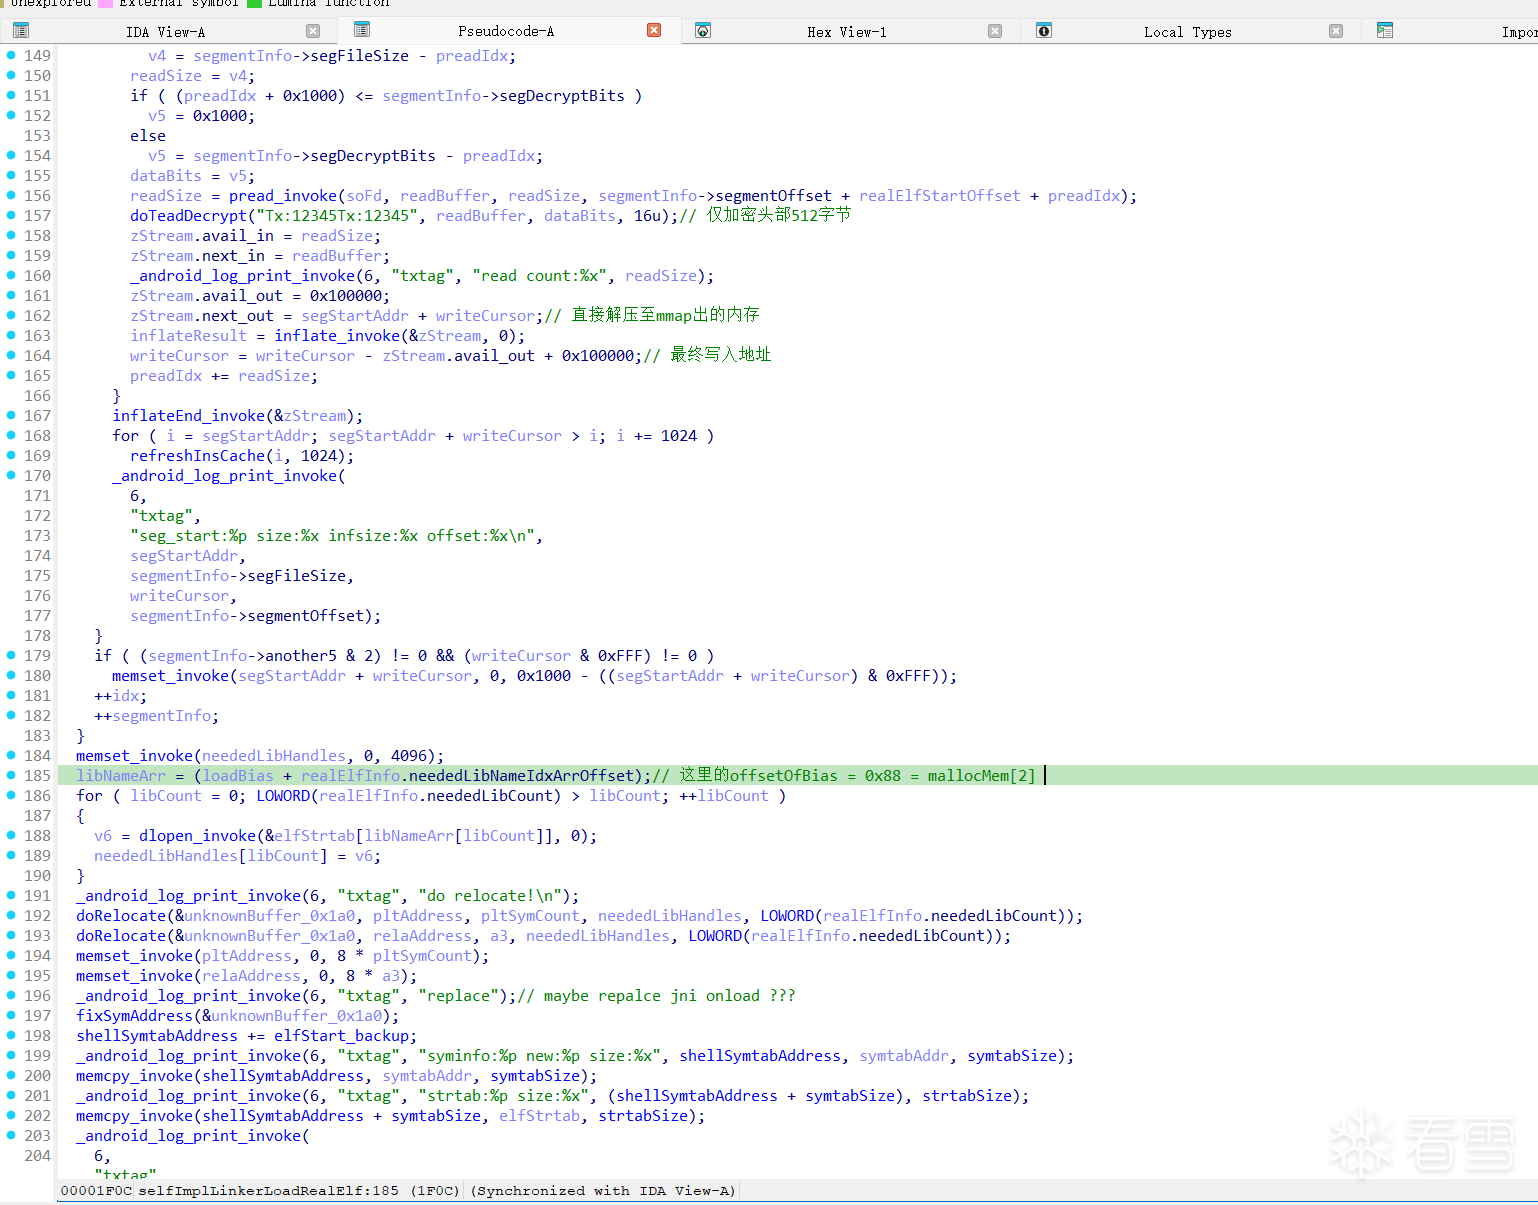Click the fixSymAddress function call

134,1016
